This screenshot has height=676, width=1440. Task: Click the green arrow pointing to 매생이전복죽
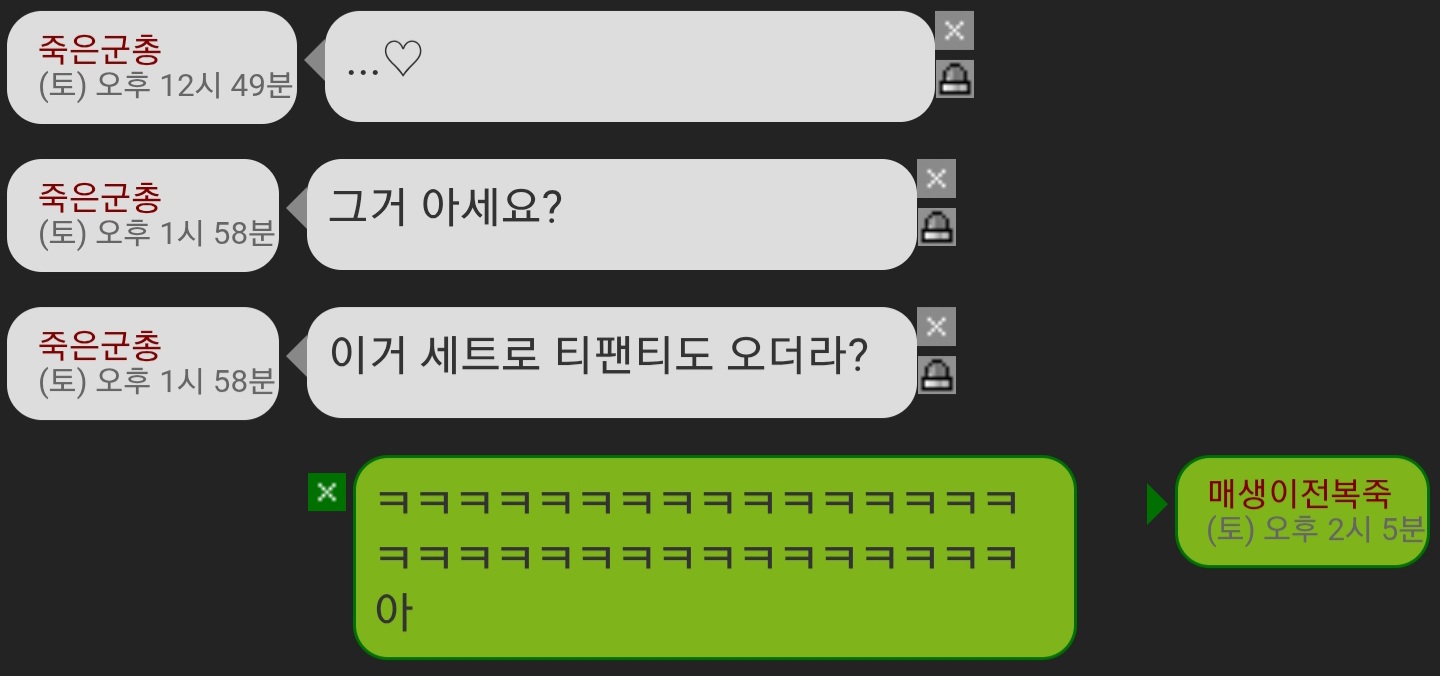[1157, 503]
